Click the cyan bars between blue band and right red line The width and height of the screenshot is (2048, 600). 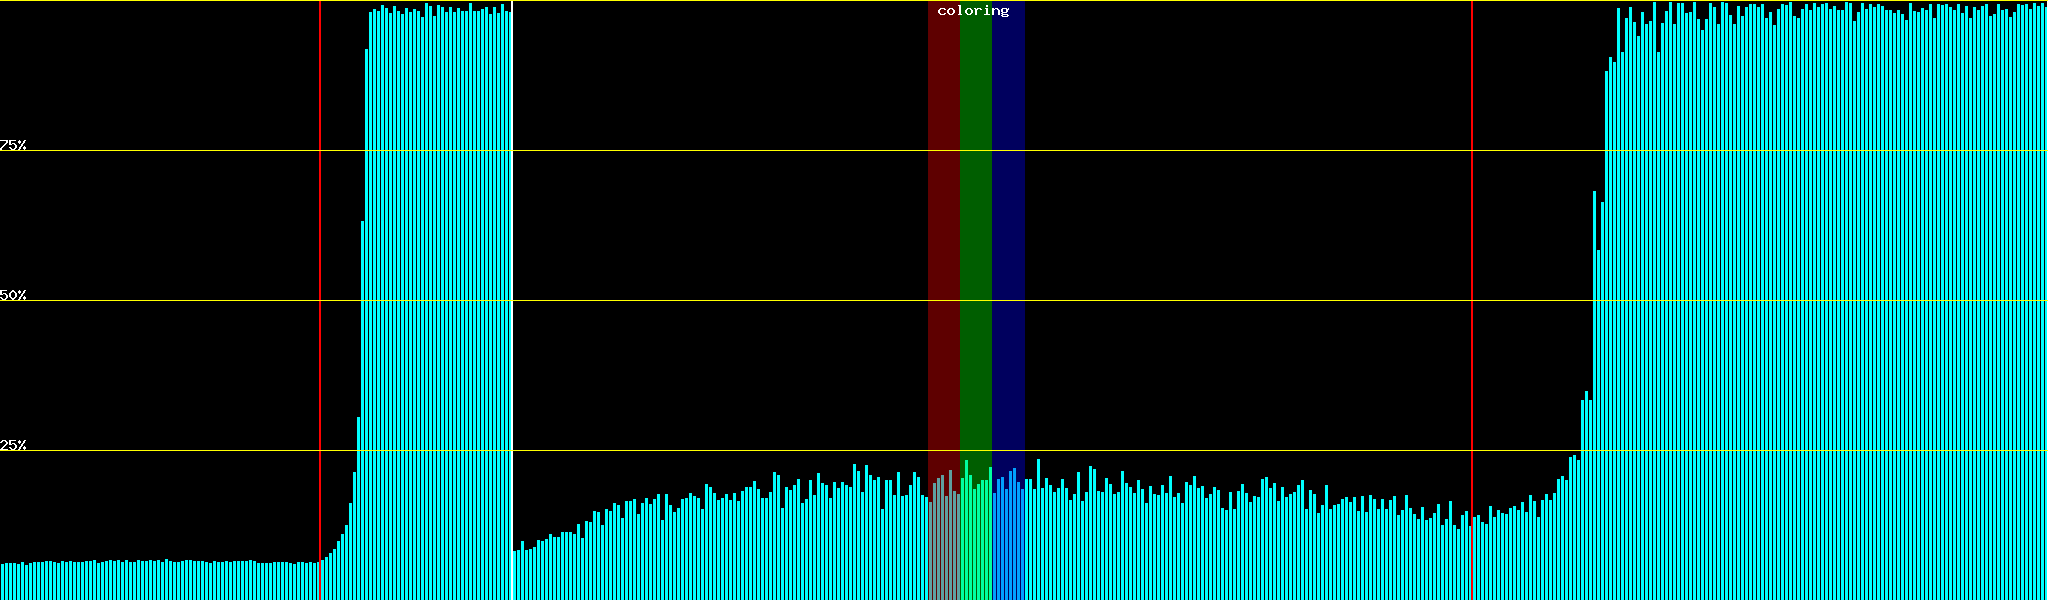click(1250, 550)
